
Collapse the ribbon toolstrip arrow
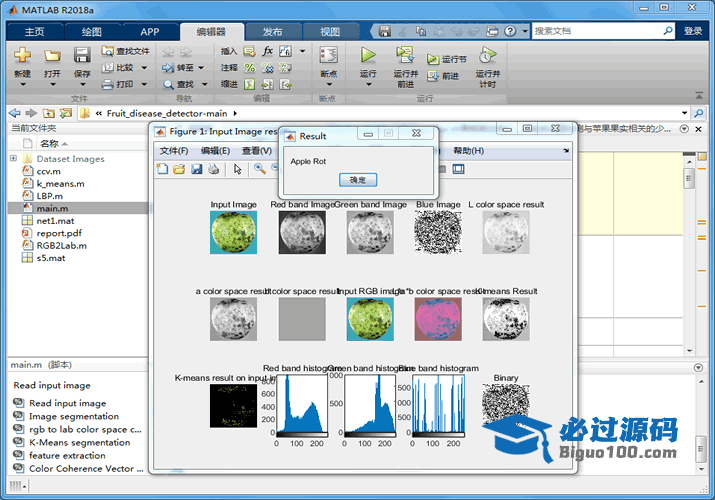click(699, 95)
